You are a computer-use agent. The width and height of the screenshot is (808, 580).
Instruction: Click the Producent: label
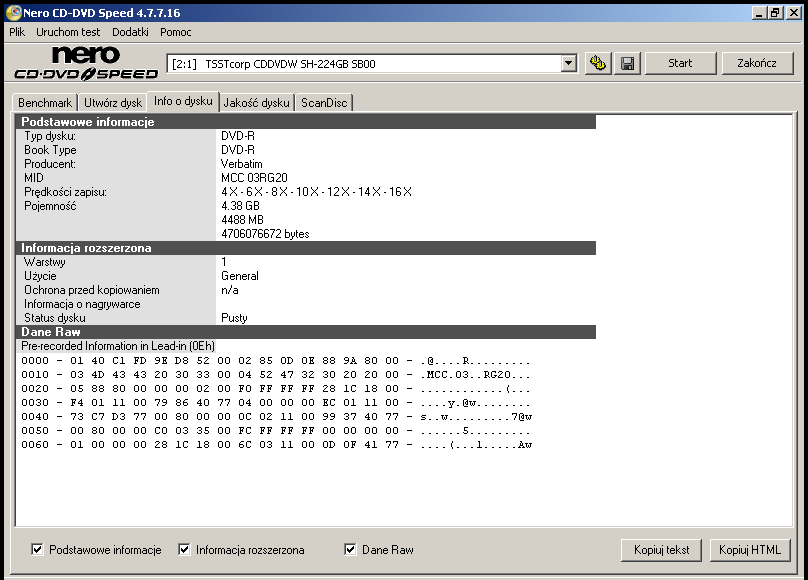(49, 164)
